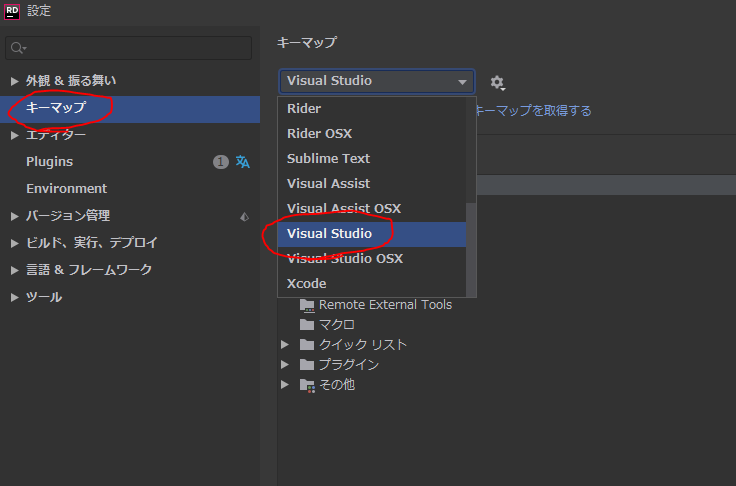
Task: Select Visual Studio OSX keymap option
Action: coord(345,259)
